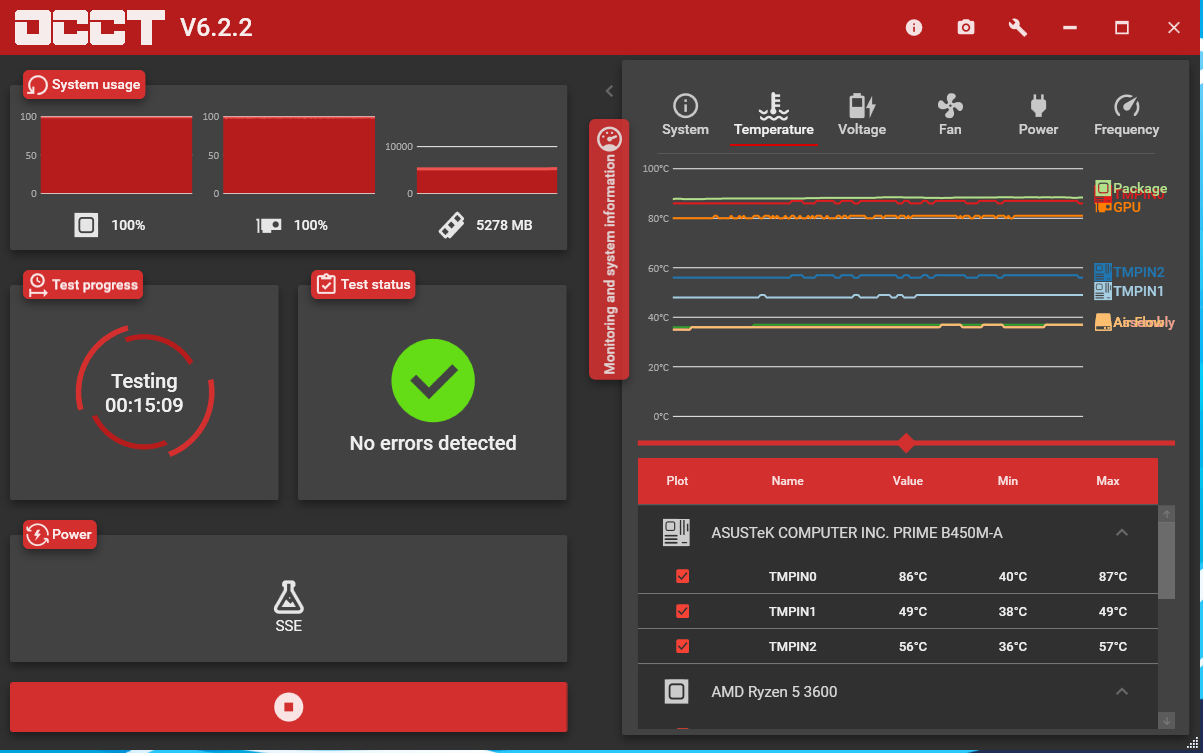
Task: Toggle the Monitoring and system information side tab
Action: [x=609, y=249]
